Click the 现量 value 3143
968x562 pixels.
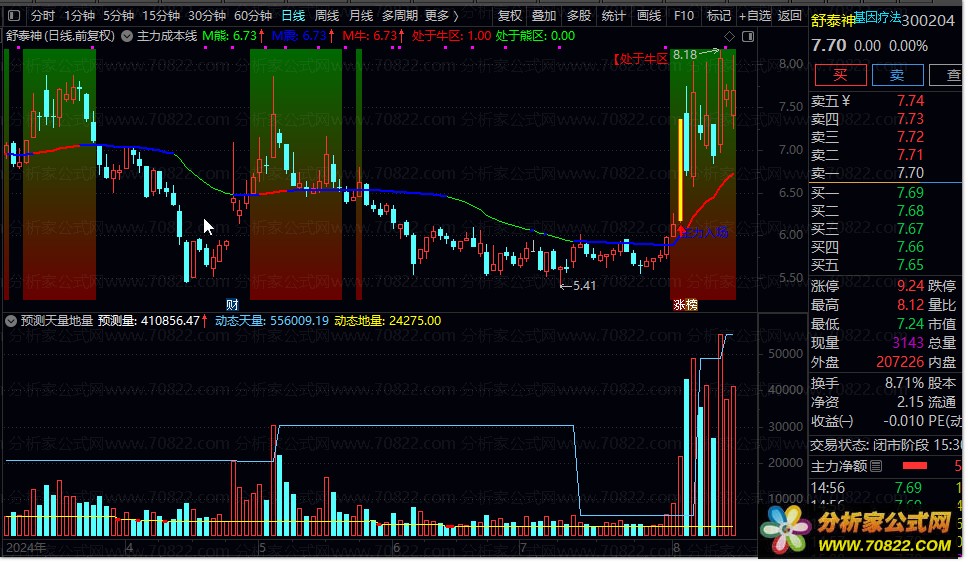click(x=908, y=343)
